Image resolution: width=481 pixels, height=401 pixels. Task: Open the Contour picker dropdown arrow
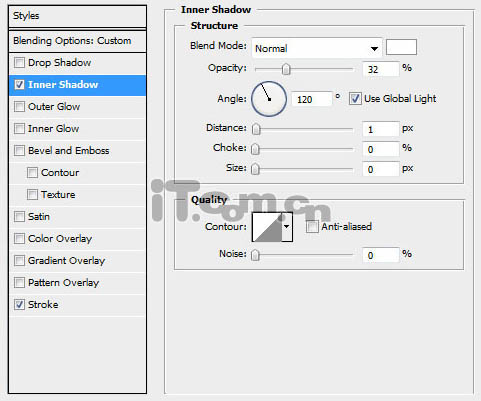pos(287,227)
